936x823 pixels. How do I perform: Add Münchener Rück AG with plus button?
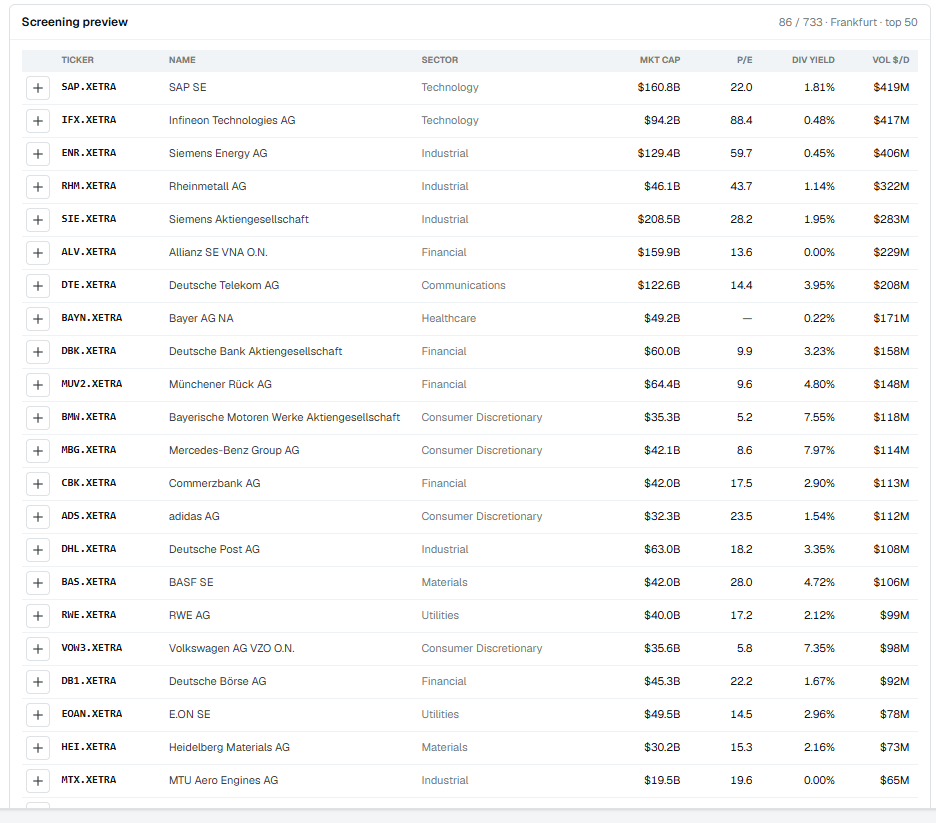click(x=38, y=384)
